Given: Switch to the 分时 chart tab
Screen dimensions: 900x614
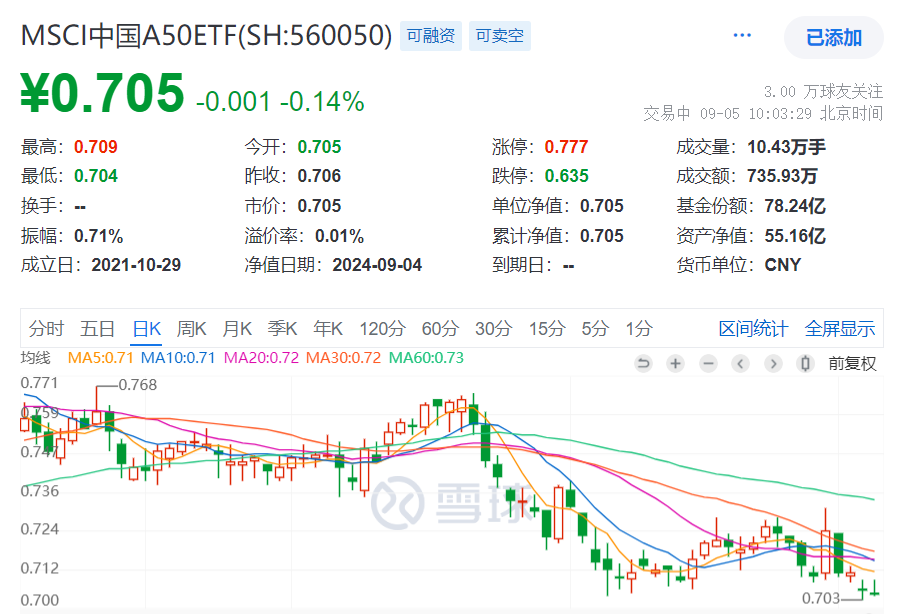Looking at the screenshot, I should pos(46,329).
